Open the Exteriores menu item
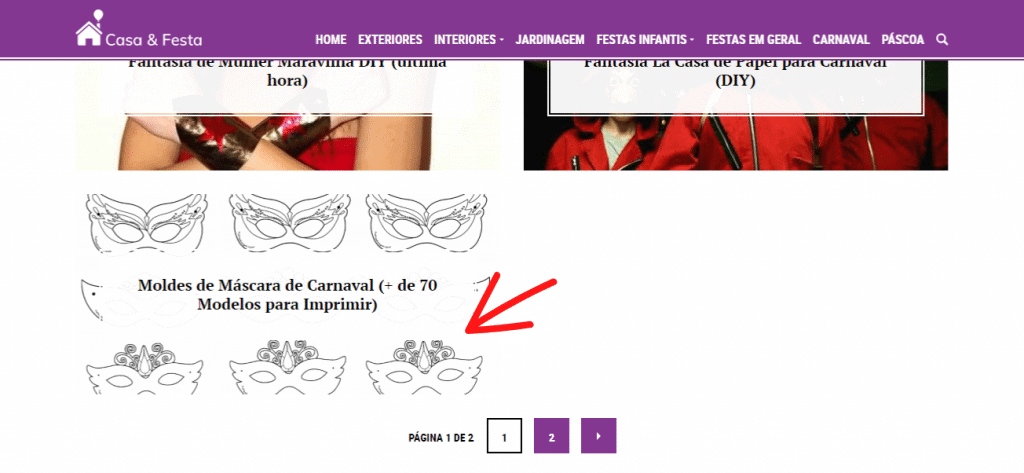The width and height of the screenshot is (1024, 473). point(390,39)
